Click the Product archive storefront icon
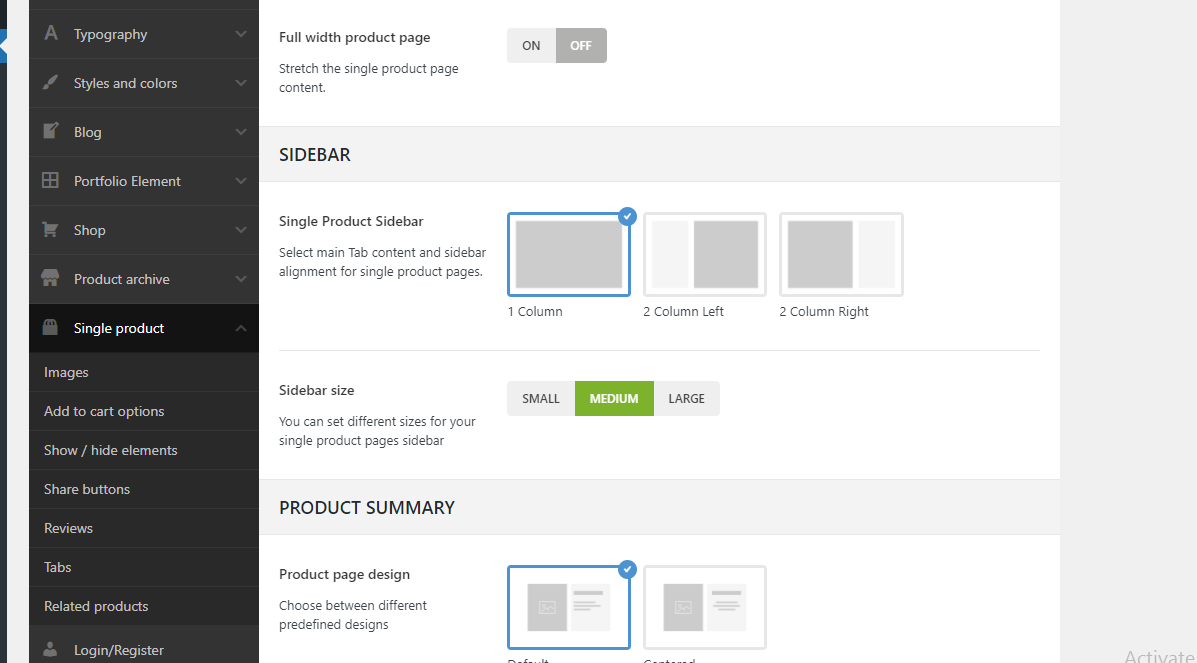This screenshot has width=1197, height=663. [x=50, y=278]
